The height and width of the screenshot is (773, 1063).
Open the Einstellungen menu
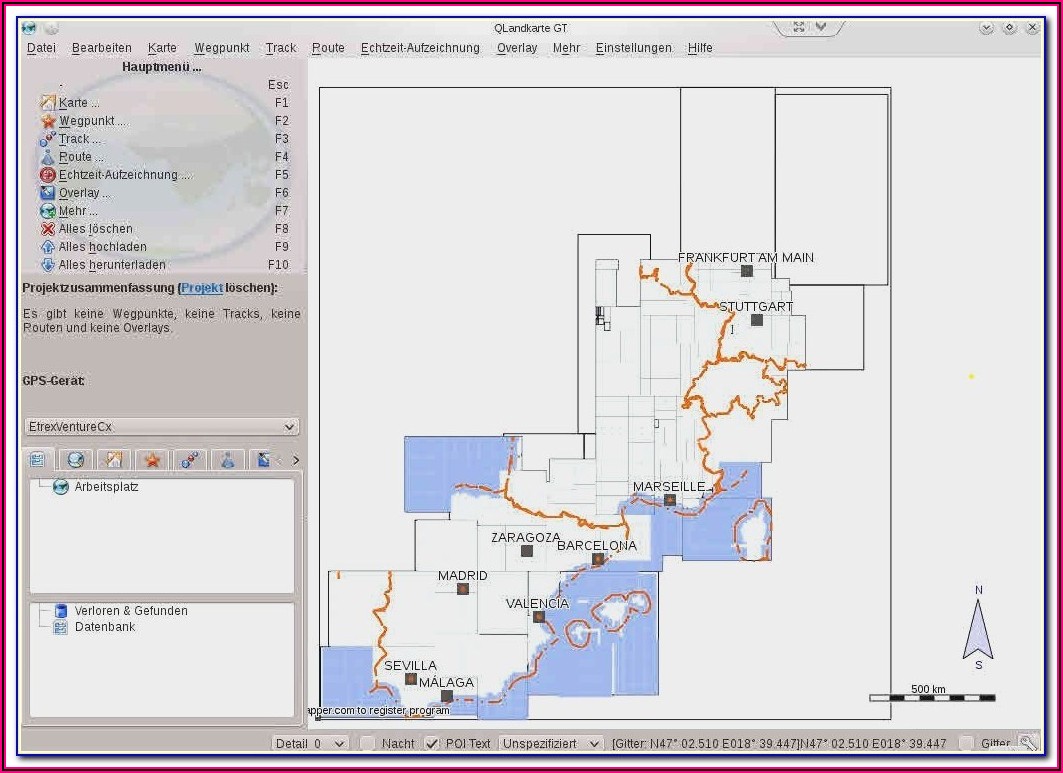click(x=633, y=48)
